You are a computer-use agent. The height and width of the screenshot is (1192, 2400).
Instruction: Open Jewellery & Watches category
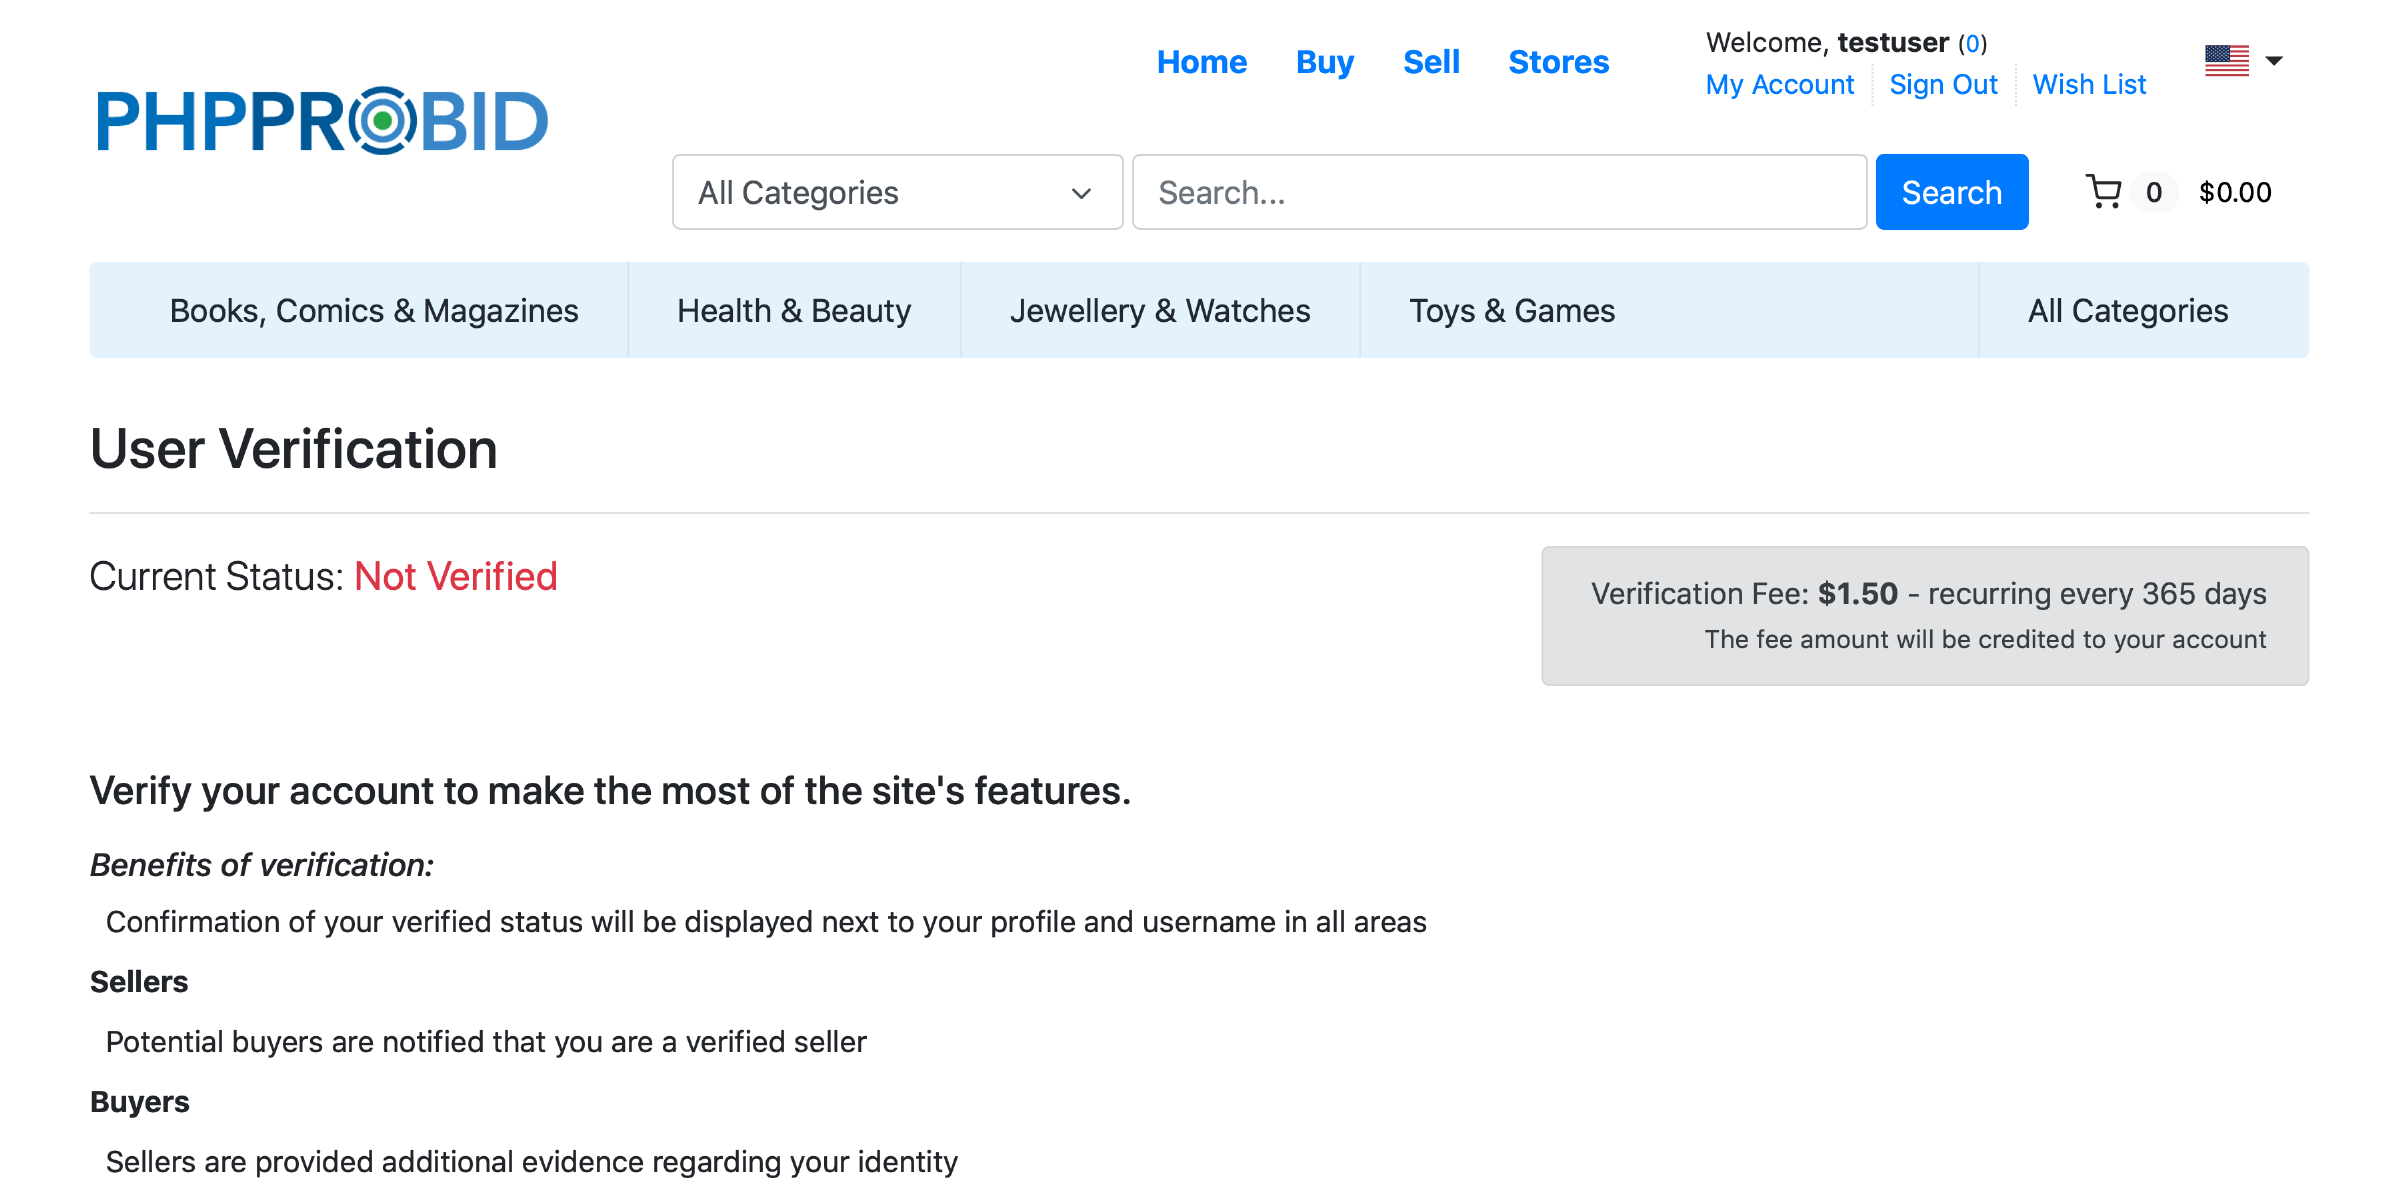[x=1160, y=311]
